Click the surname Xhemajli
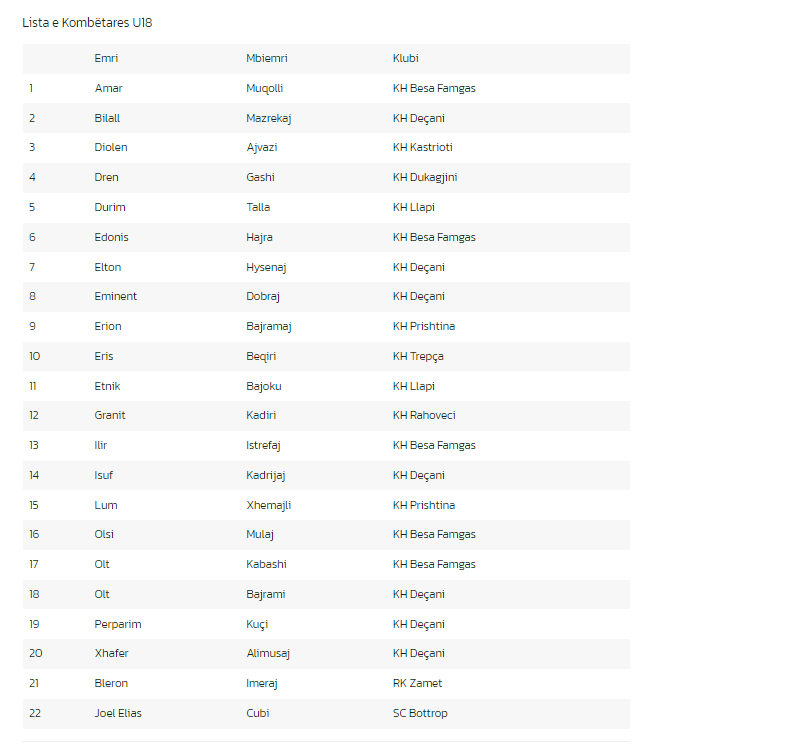811x745 pixels. click(x=268, y=505)
